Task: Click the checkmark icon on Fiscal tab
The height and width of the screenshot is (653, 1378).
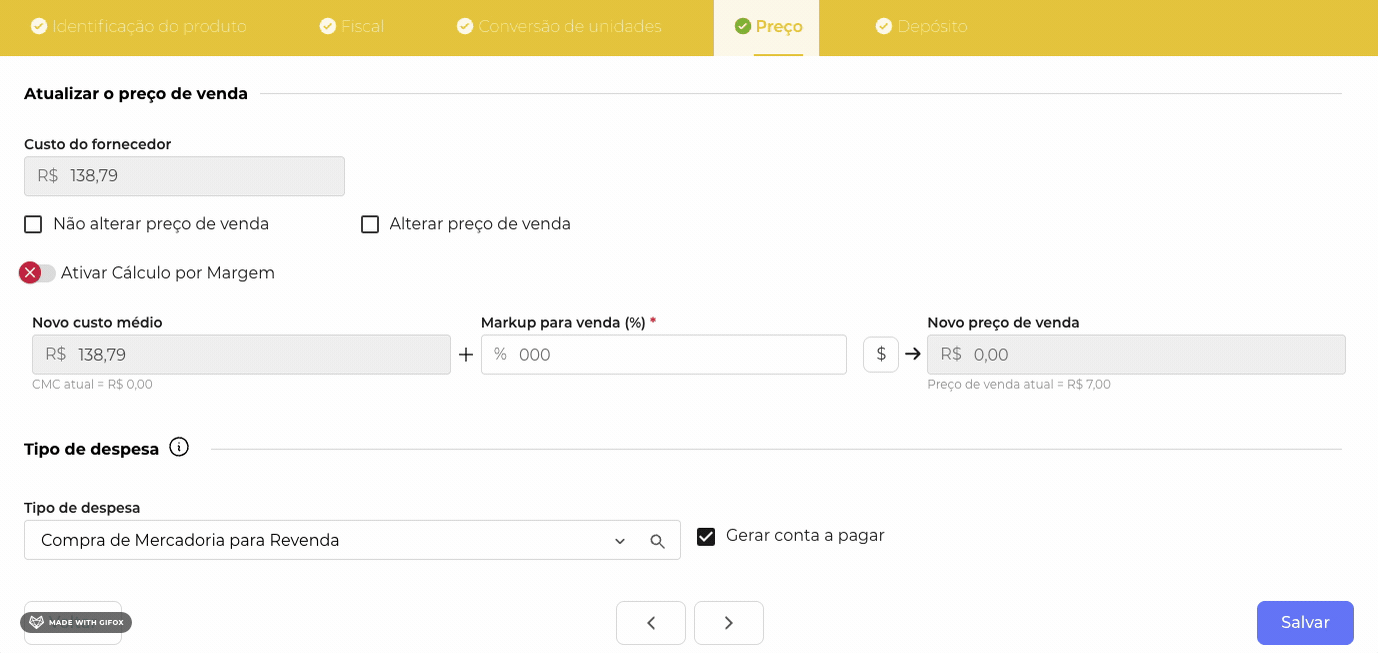Action: click(328, 26)
